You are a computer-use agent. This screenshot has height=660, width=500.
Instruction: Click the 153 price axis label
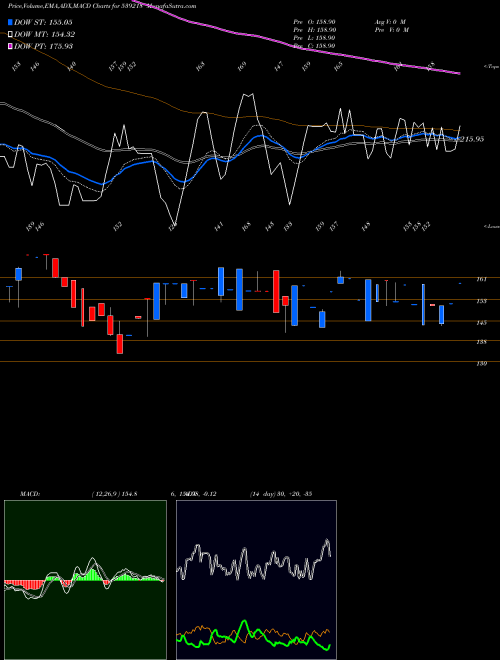(x=482, y=301)
